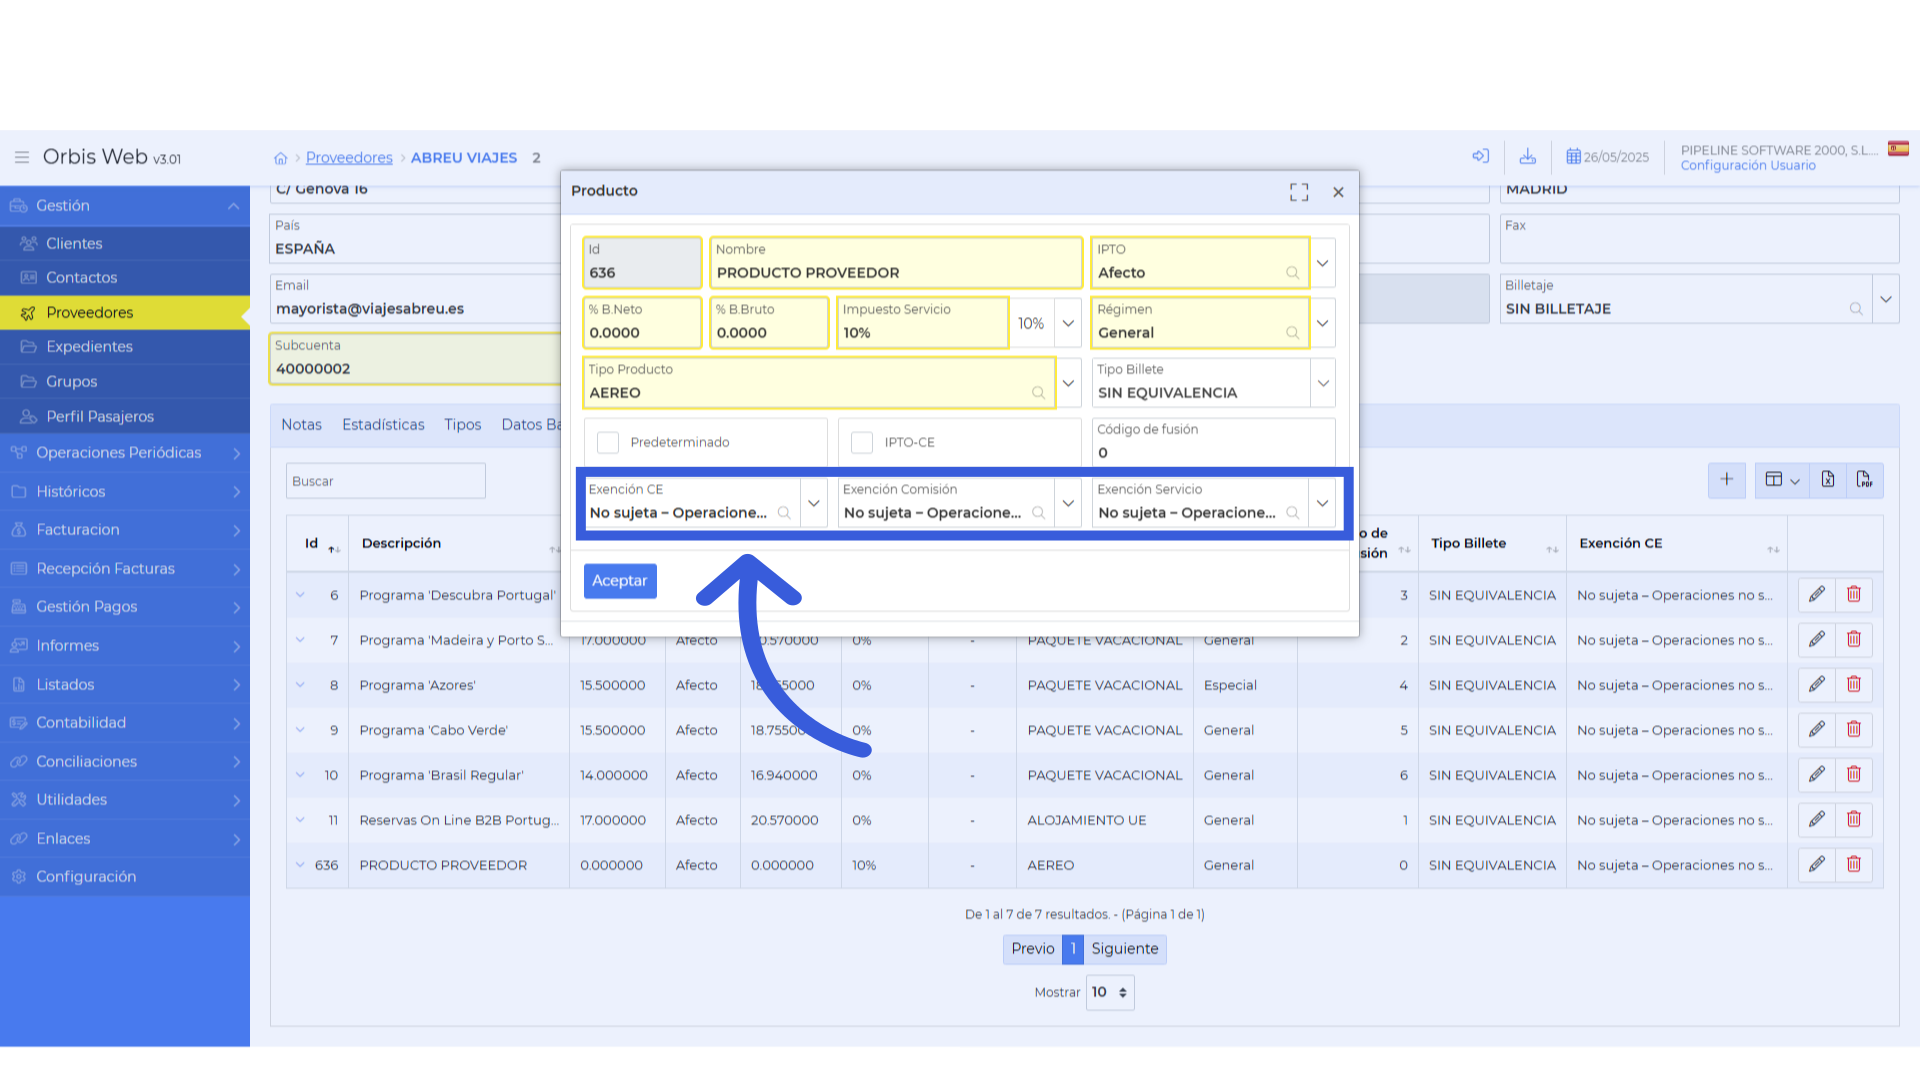This screenshot has width=1920, height=1080.
Task: Open Impuesto Servicio 10% dropdown
Action: (1068, 323)
